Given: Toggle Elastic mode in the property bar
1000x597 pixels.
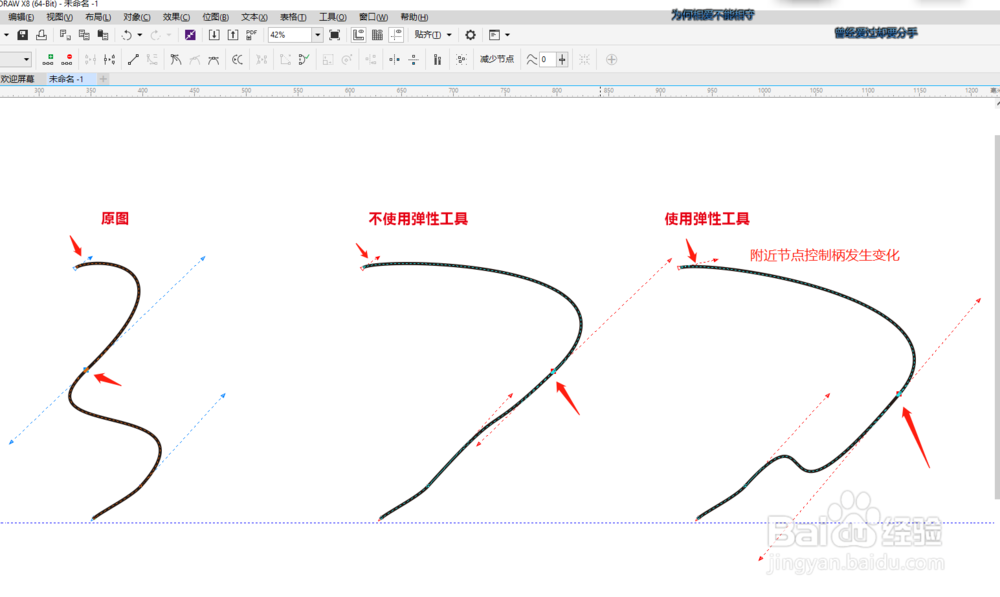Looking at the screenshot, I should tap(438, 59).
